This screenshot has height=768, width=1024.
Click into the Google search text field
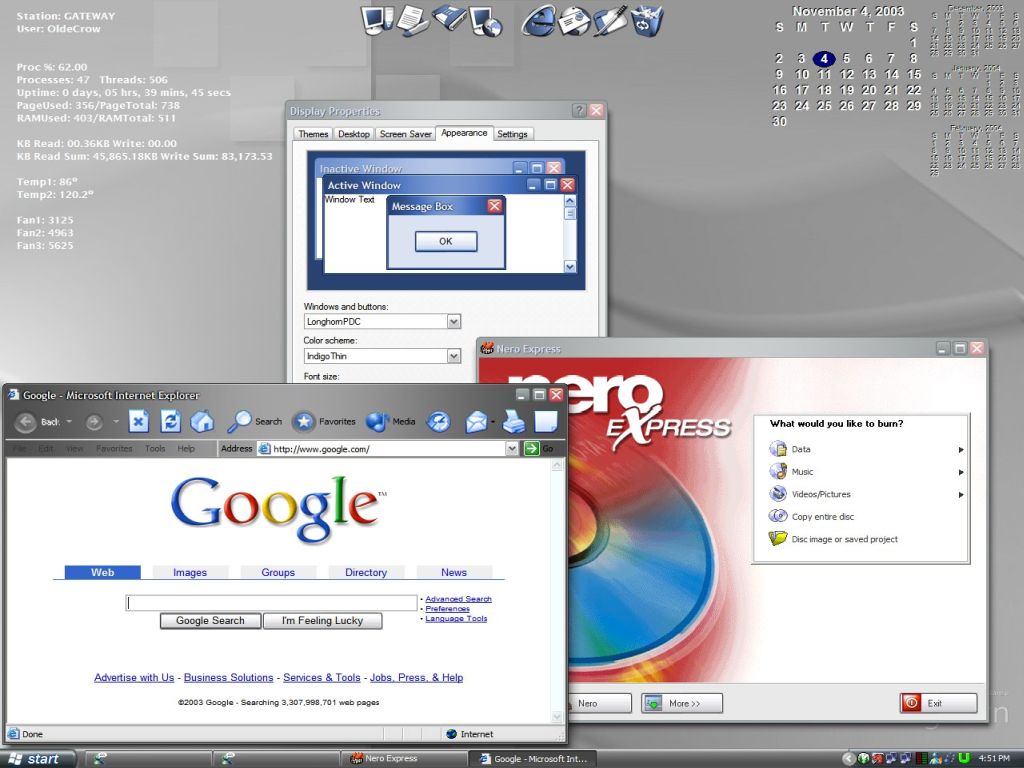click(271, 603)
